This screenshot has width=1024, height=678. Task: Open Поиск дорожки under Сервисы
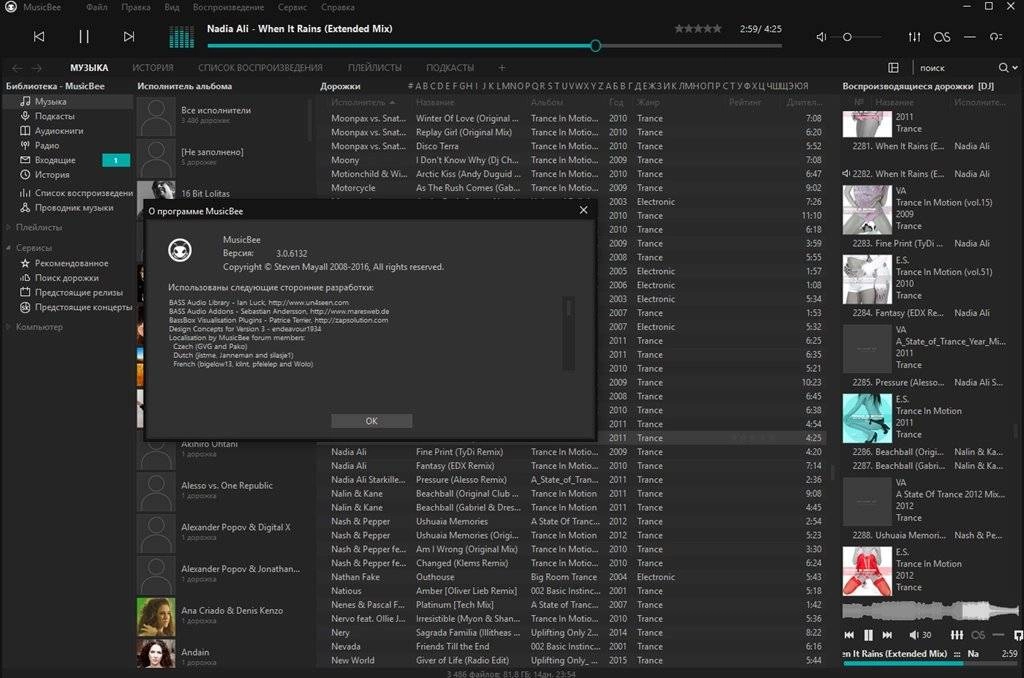[68, 278]
